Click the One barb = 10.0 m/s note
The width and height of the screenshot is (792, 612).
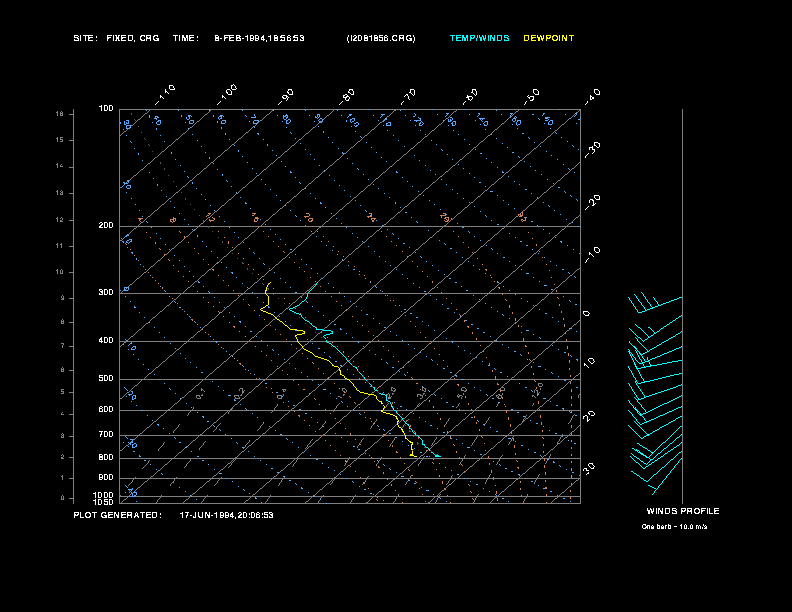click(674, 527)
